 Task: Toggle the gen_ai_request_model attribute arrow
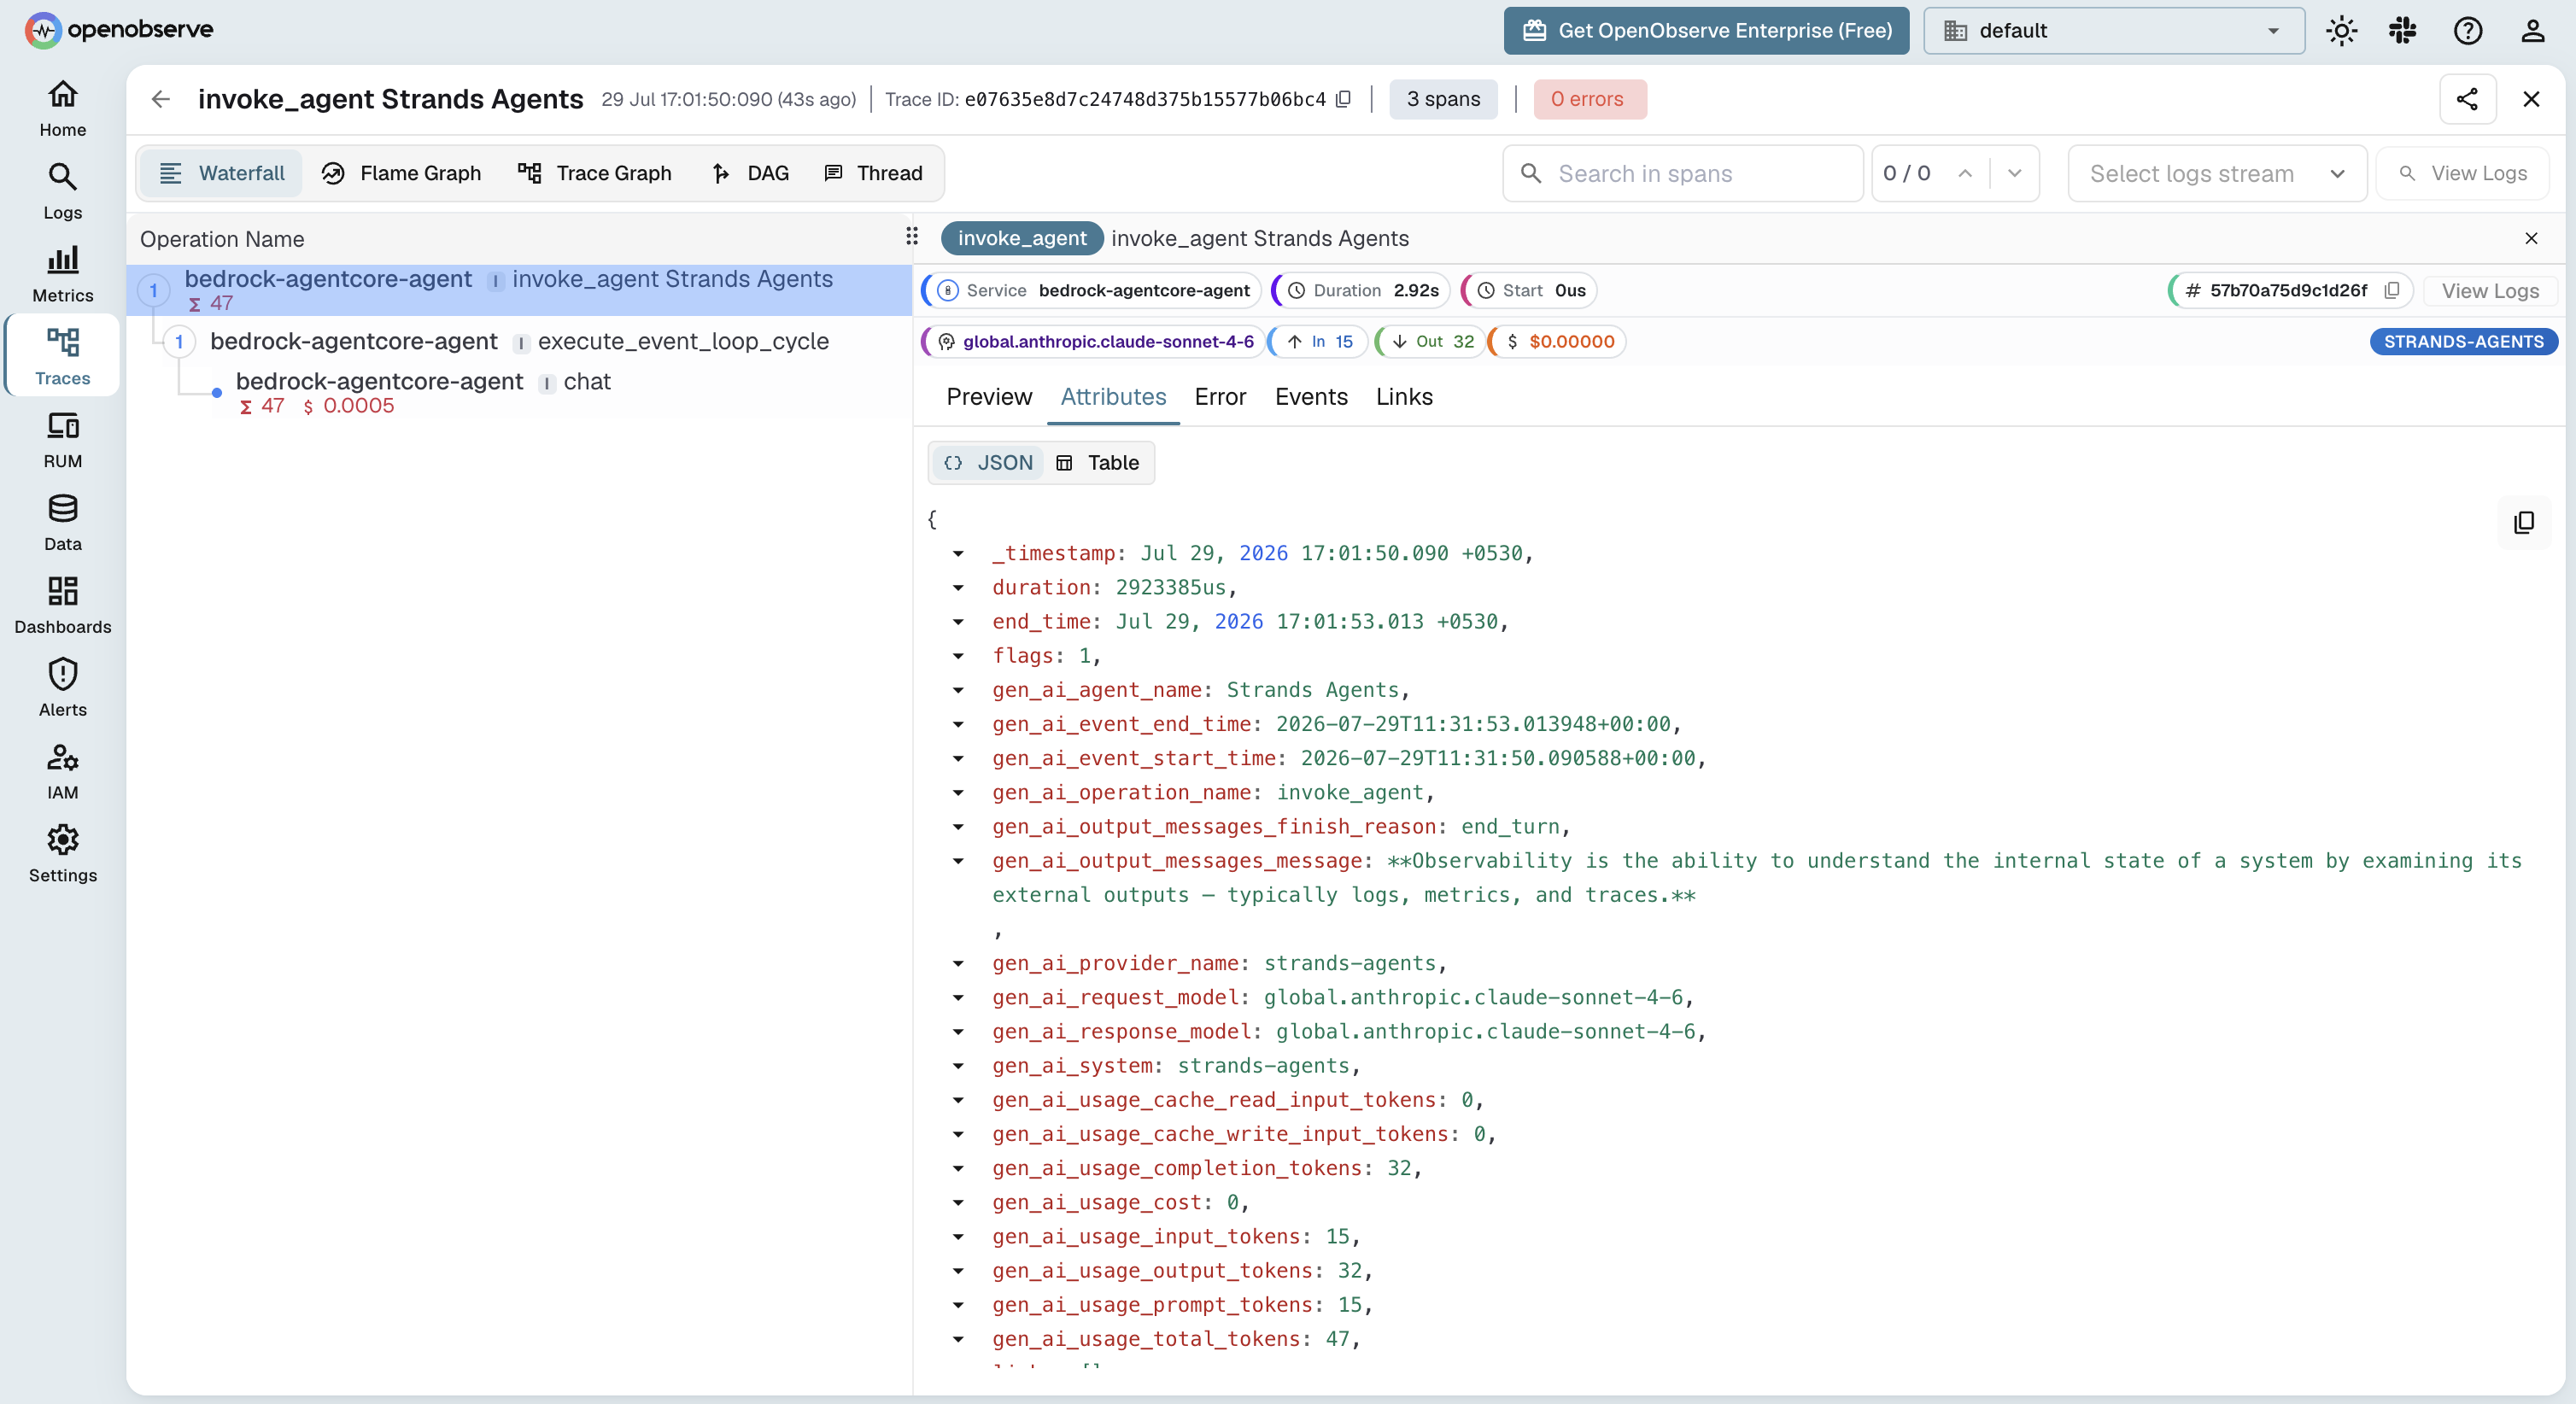(x=958, y=998)
